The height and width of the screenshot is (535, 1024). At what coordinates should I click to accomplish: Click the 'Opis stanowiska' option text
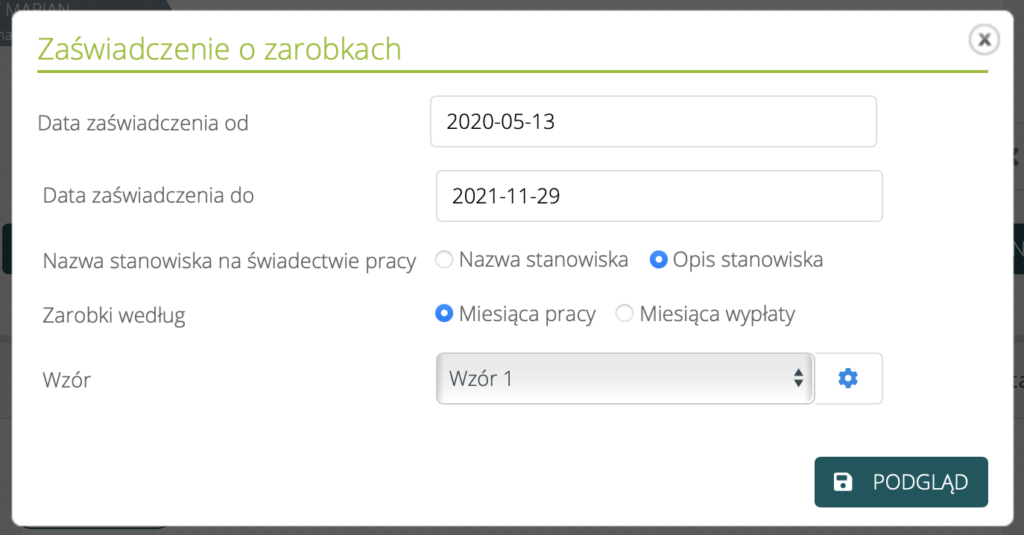pos(748,260)
